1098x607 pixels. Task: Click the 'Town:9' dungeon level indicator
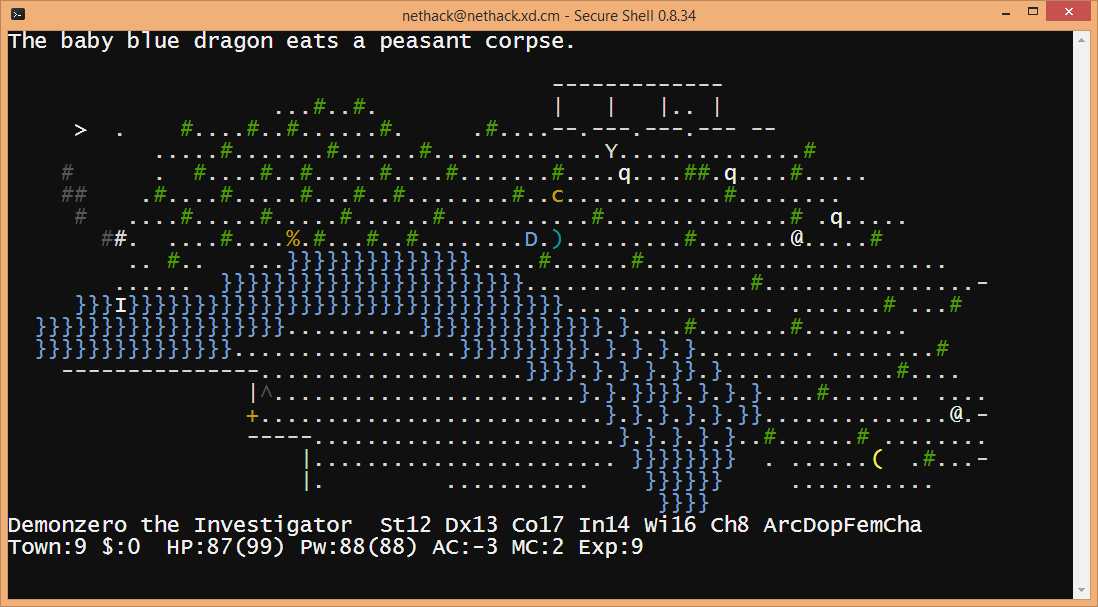[48, 547]
